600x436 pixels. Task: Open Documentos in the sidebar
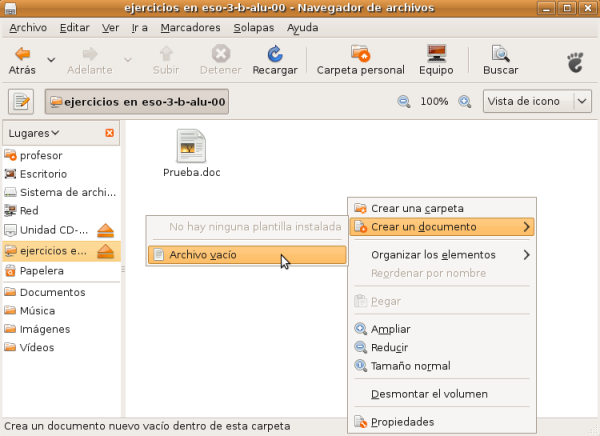pos(51,292)
